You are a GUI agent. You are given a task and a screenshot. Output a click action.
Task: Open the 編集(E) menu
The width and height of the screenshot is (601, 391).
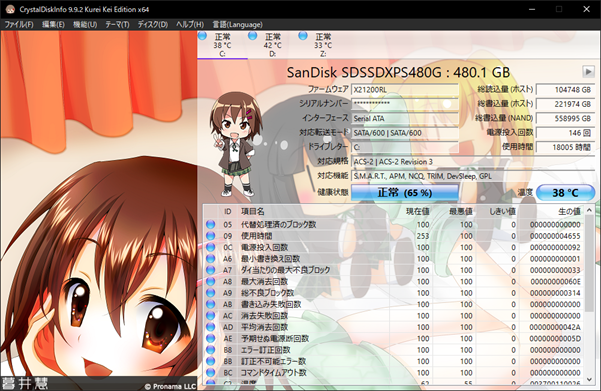tap(53, 25)
